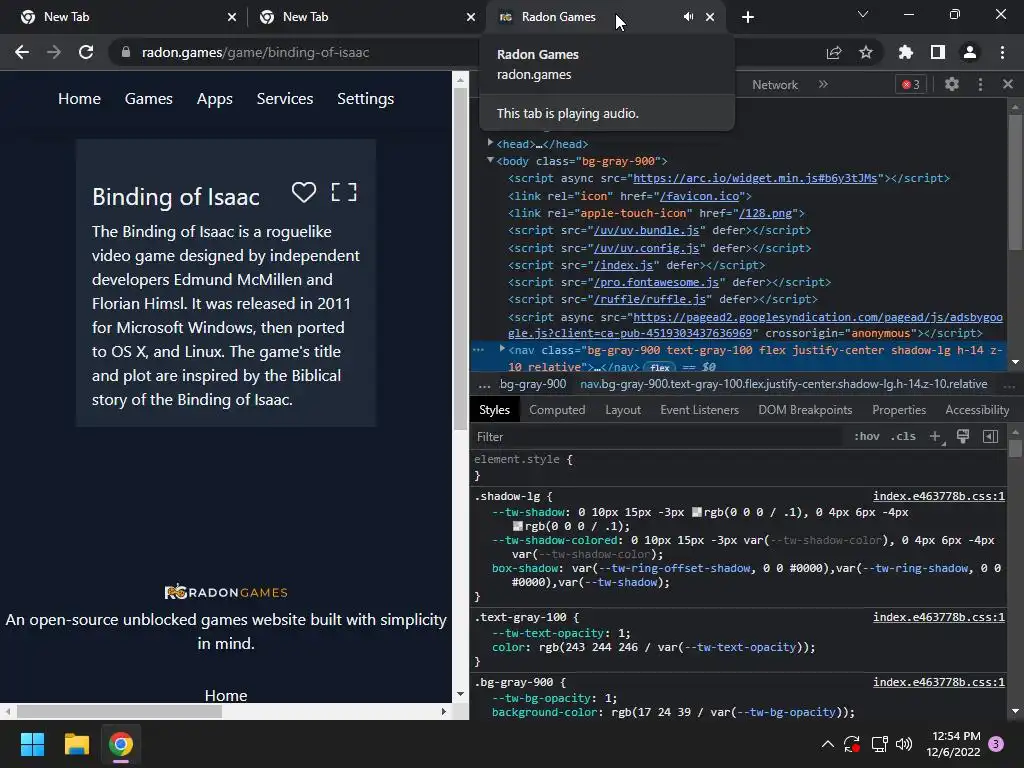Open the Chrome profile avatar
Screen dimensions: 1024x768
(970, 52)
